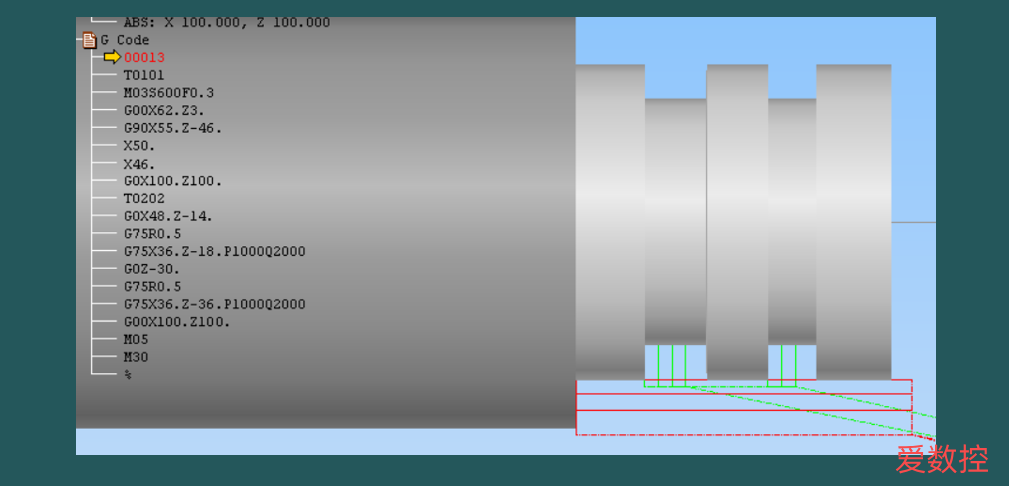
Task: Click the G Code document icon
Action: pyautogui.click(x=89, y=40)
